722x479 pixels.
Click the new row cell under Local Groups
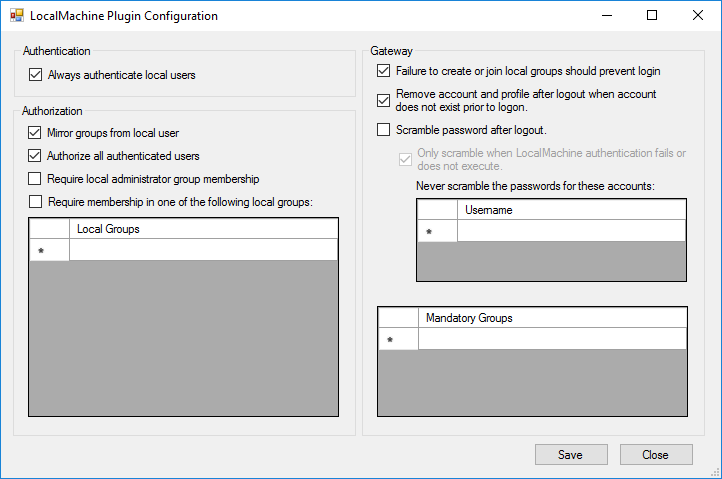click(203, 250)
